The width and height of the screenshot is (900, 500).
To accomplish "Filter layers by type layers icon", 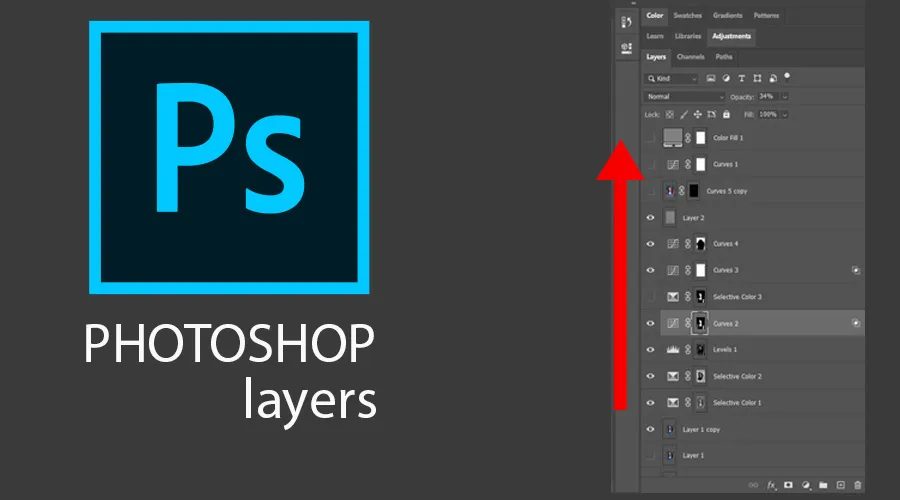I will tap(742, 78).
